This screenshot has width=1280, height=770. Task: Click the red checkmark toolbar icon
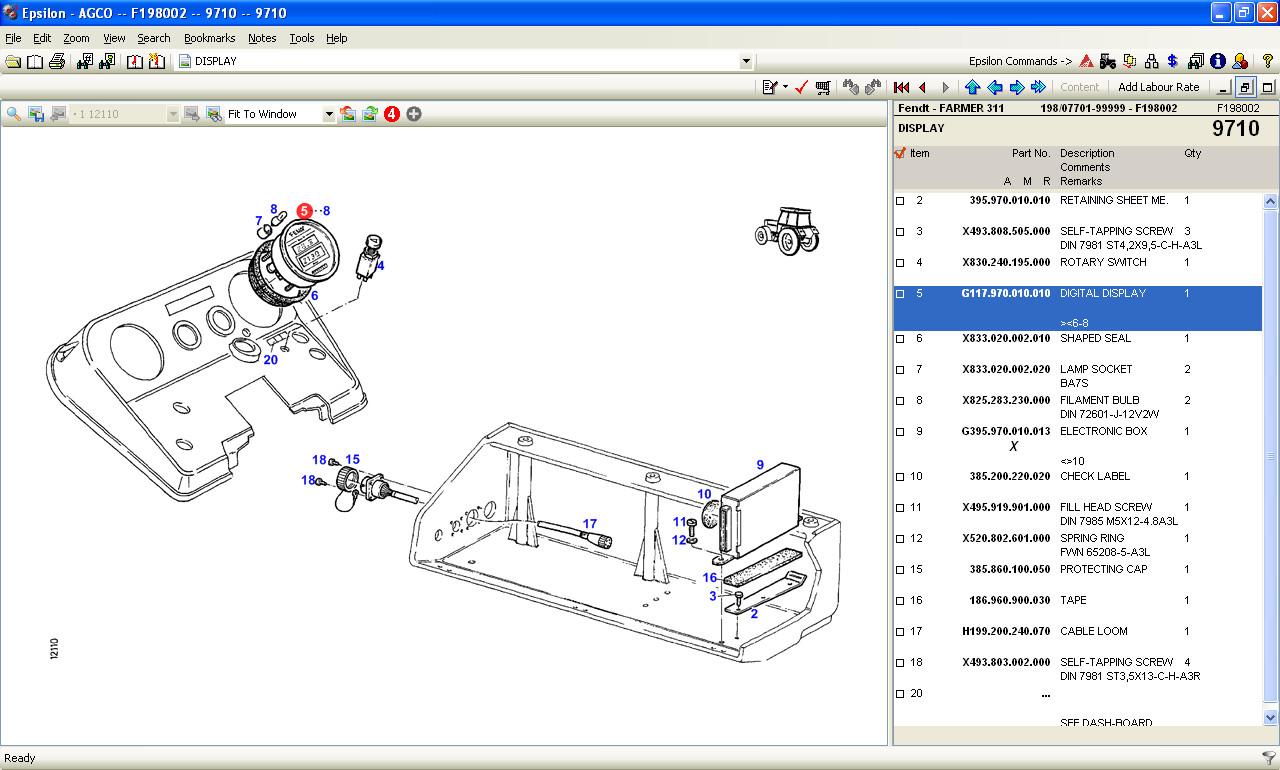coord(801,87)
